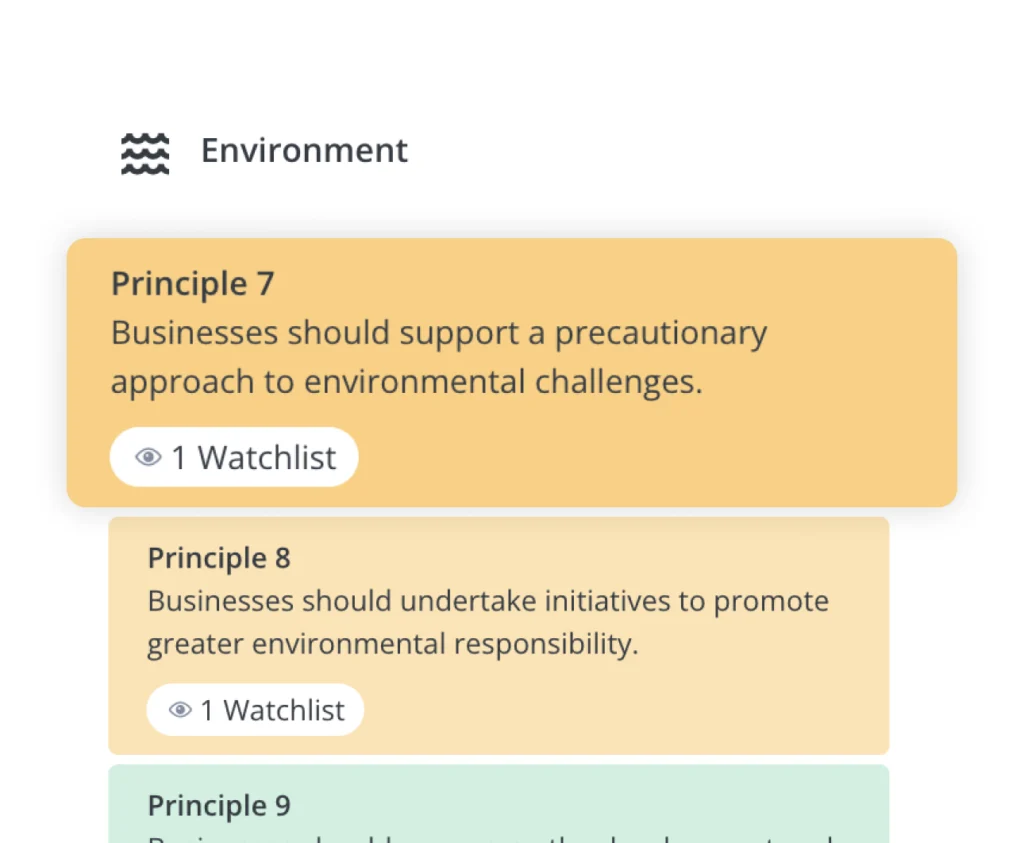Click 'Businesses should undertake initiatives' text line
1024x843 pixels.
(x=487, y=602)
